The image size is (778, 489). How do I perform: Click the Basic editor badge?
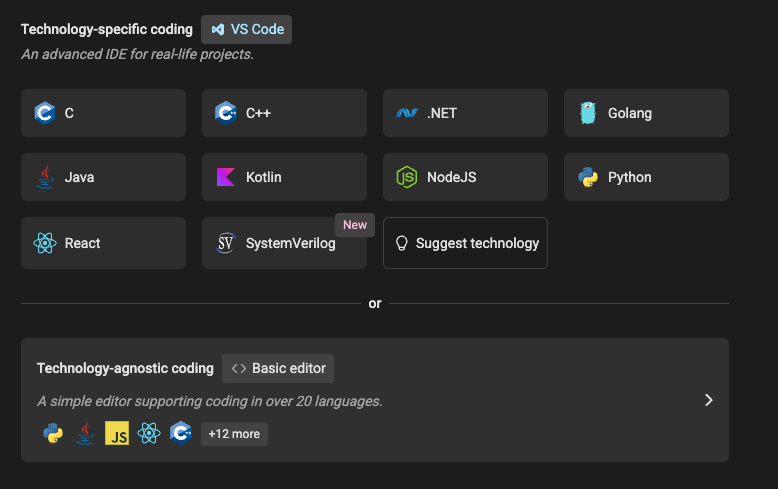pyautogui.click(x=278, y=368)
